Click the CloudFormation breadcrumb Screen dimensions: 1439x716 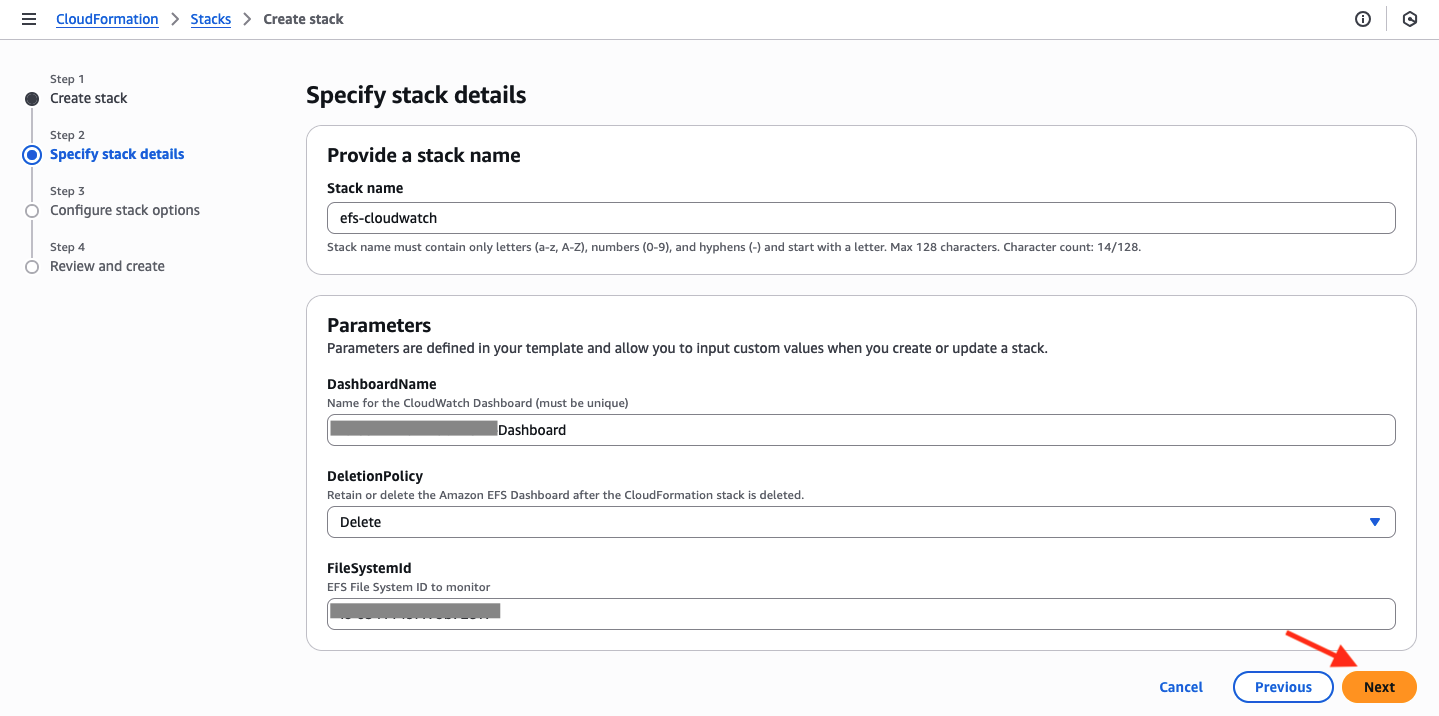point(107,18)
